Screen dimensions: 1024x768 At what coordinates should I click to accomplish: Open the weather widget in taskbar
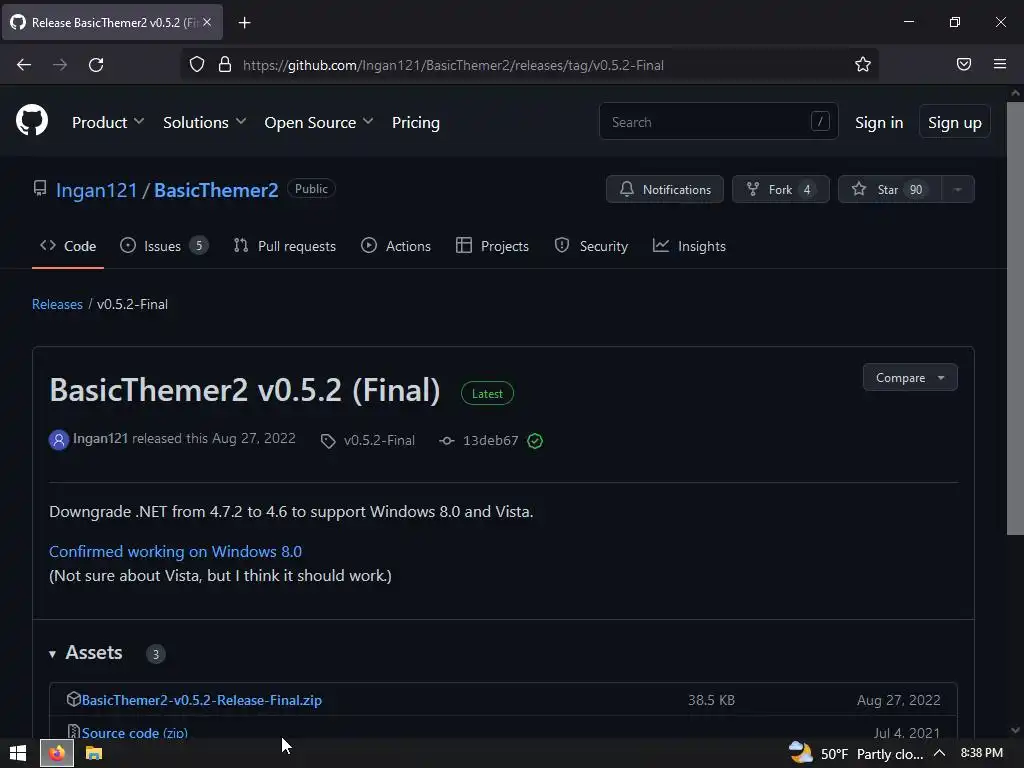tap(856, 754)
